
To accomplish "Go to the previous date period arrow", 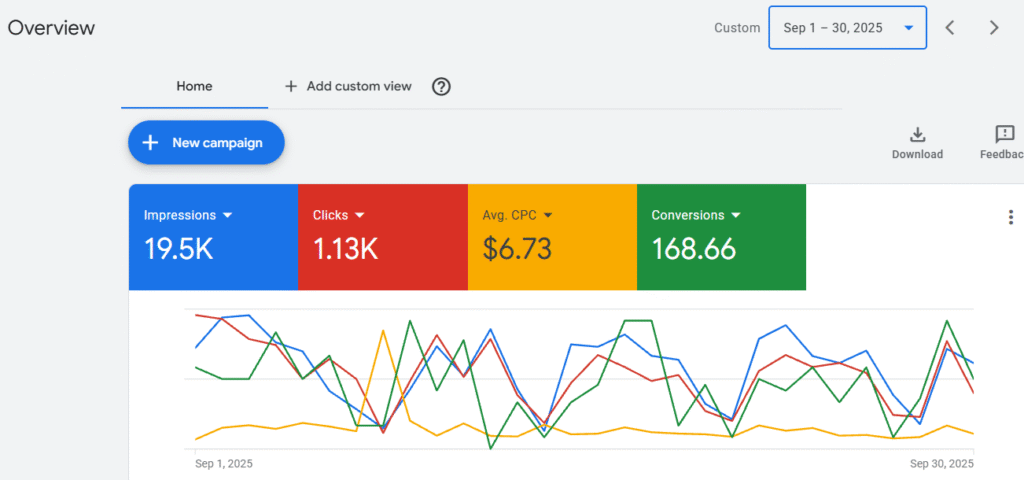I will point(950,28).
